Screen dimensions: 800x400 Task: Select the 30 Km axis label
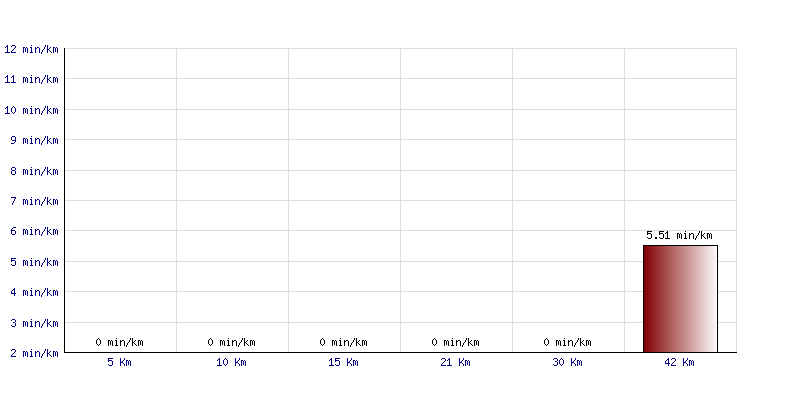pos(567,363)
